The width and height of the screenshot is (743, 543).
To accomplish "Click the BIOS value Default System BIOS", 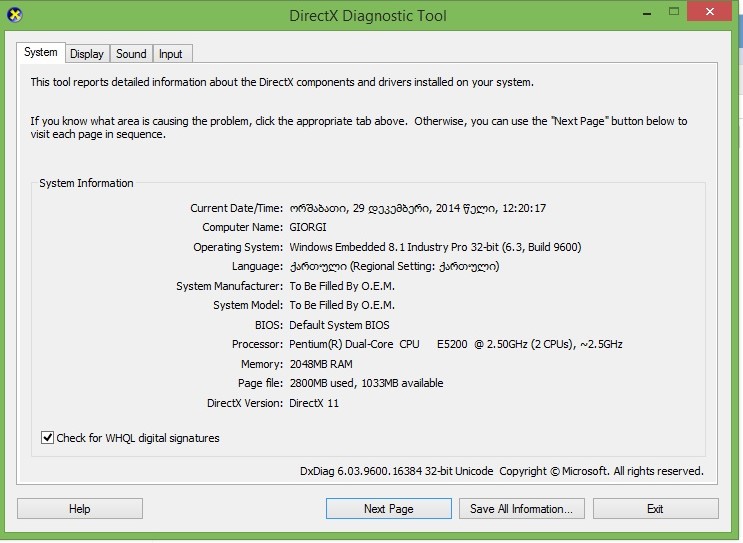I will pyautogui.click(x=339, y=325).
